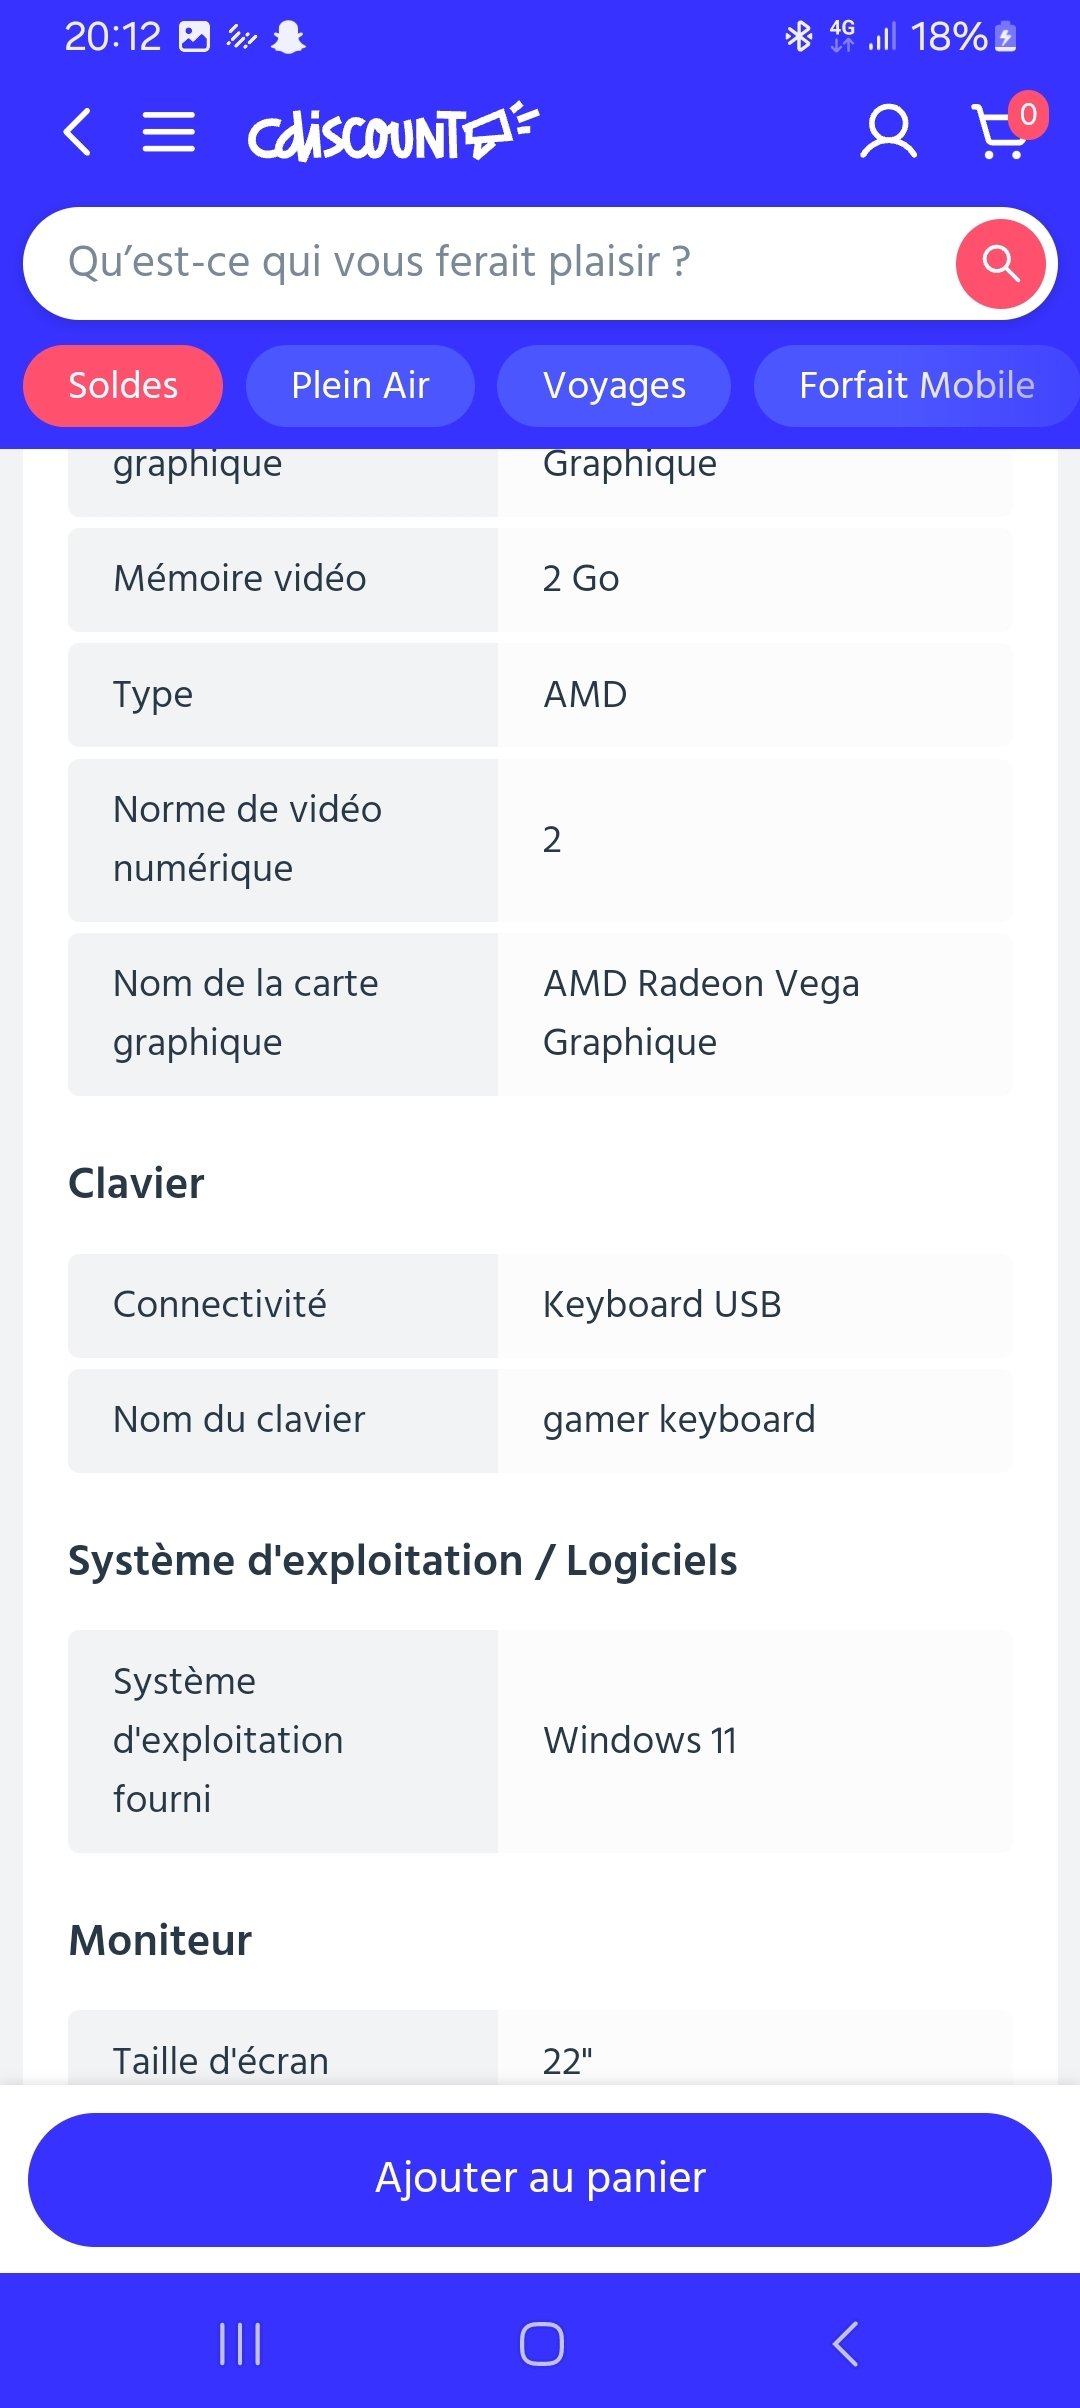Tap Android recent apps button
1080x2408 pixels.
(240, 2343)
